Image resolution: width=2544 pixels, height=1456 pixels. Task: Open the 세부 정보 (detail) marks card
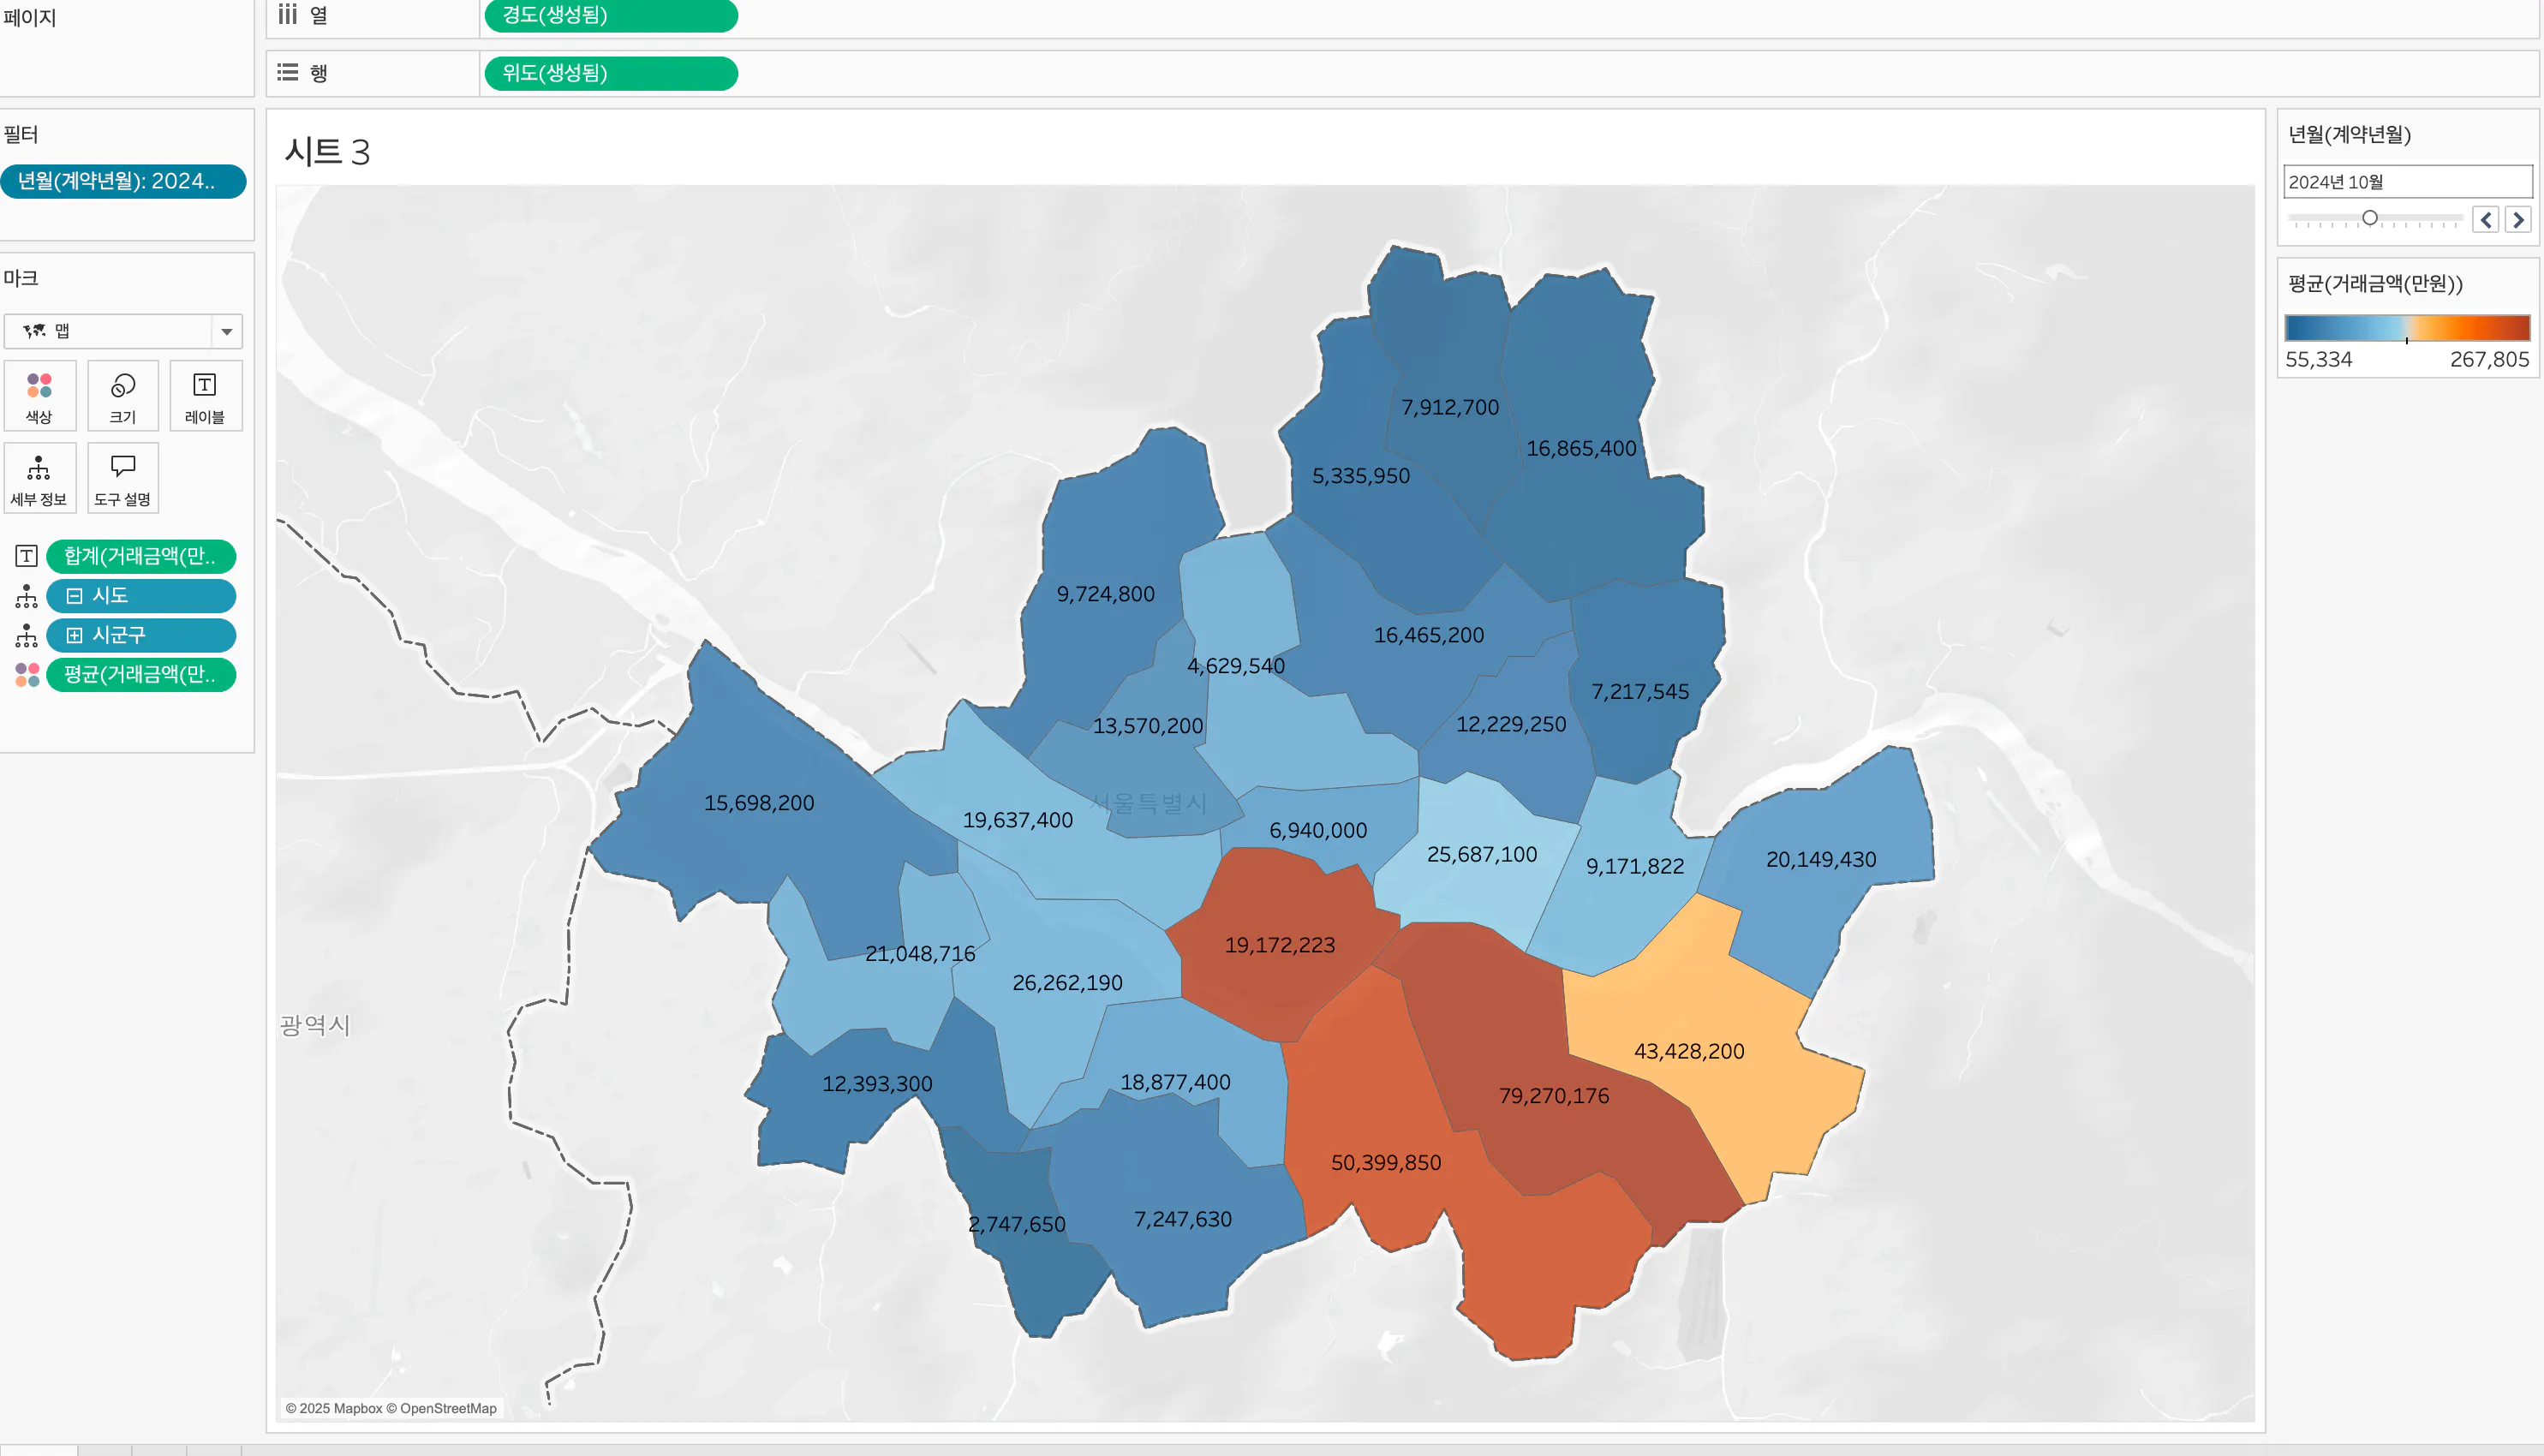pos(39,479)
